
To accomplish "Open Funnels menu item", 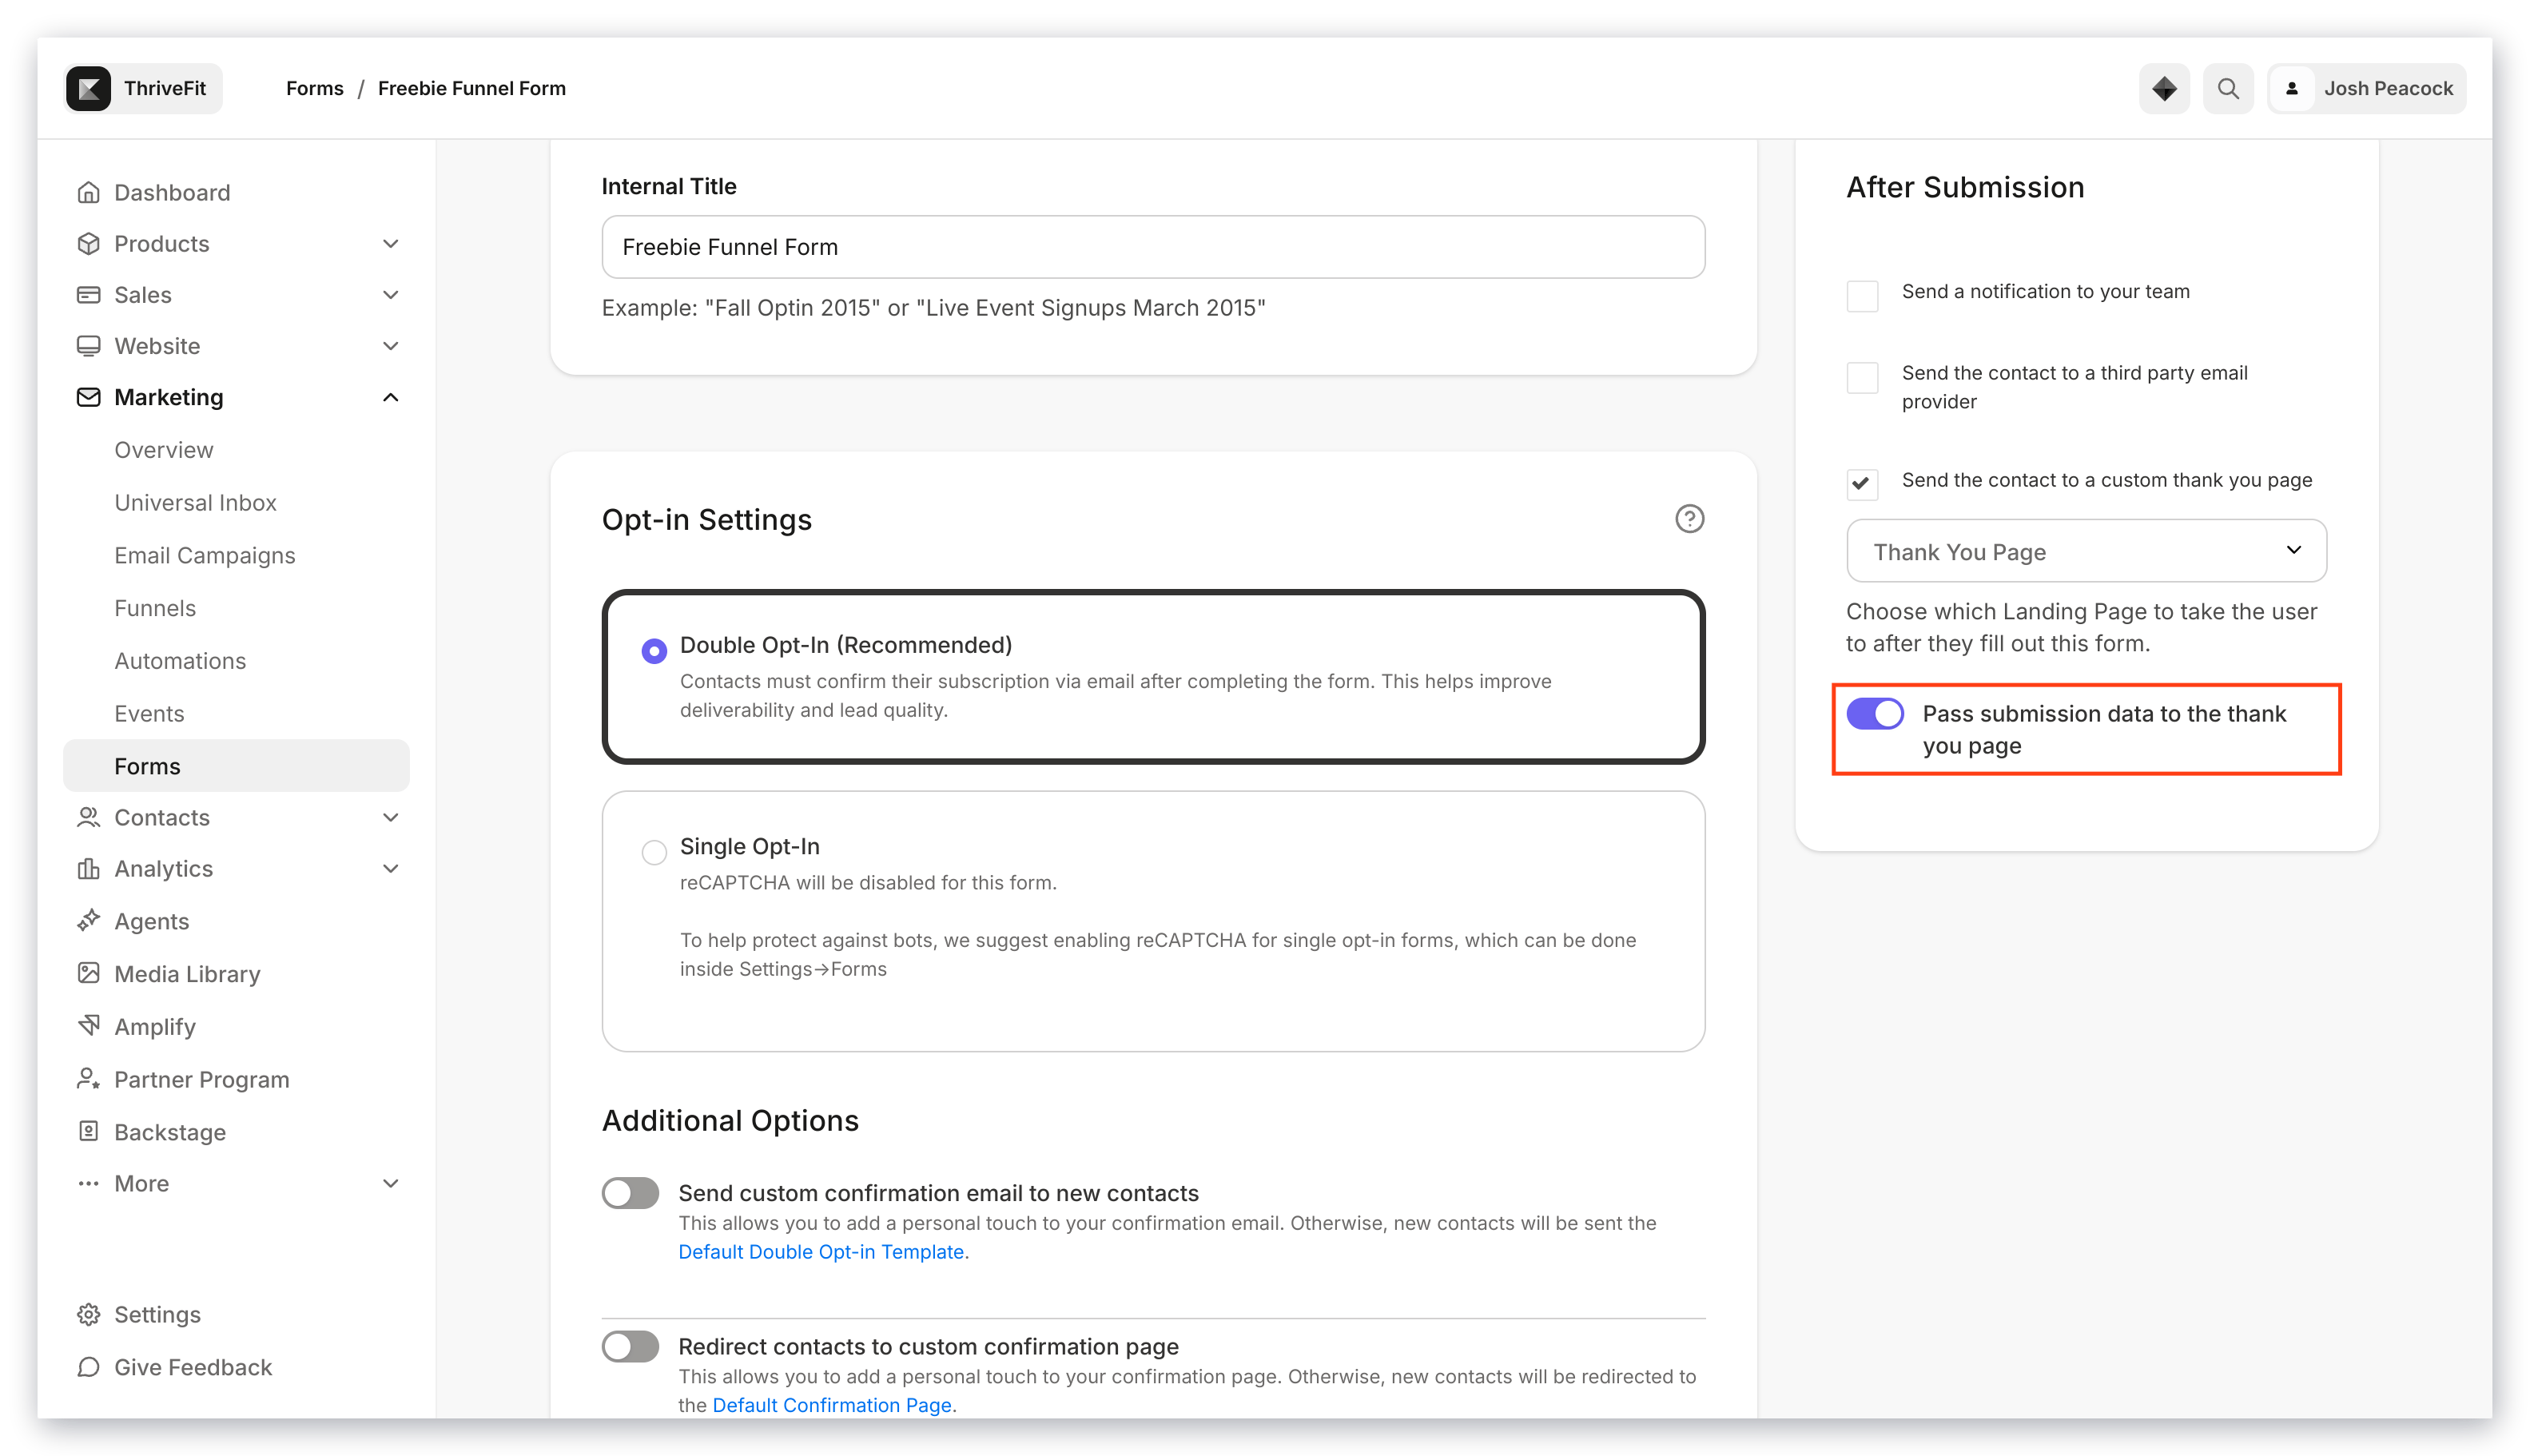I will click(x=155, y=608).
